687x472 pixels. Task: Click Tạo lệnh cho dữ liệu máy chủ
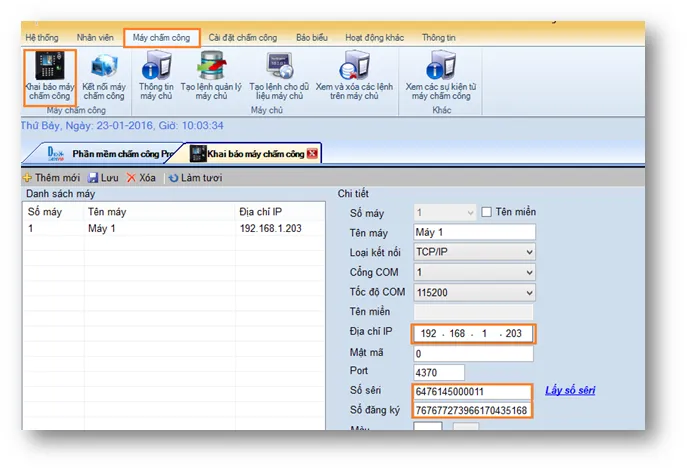[x=279, y=75]
